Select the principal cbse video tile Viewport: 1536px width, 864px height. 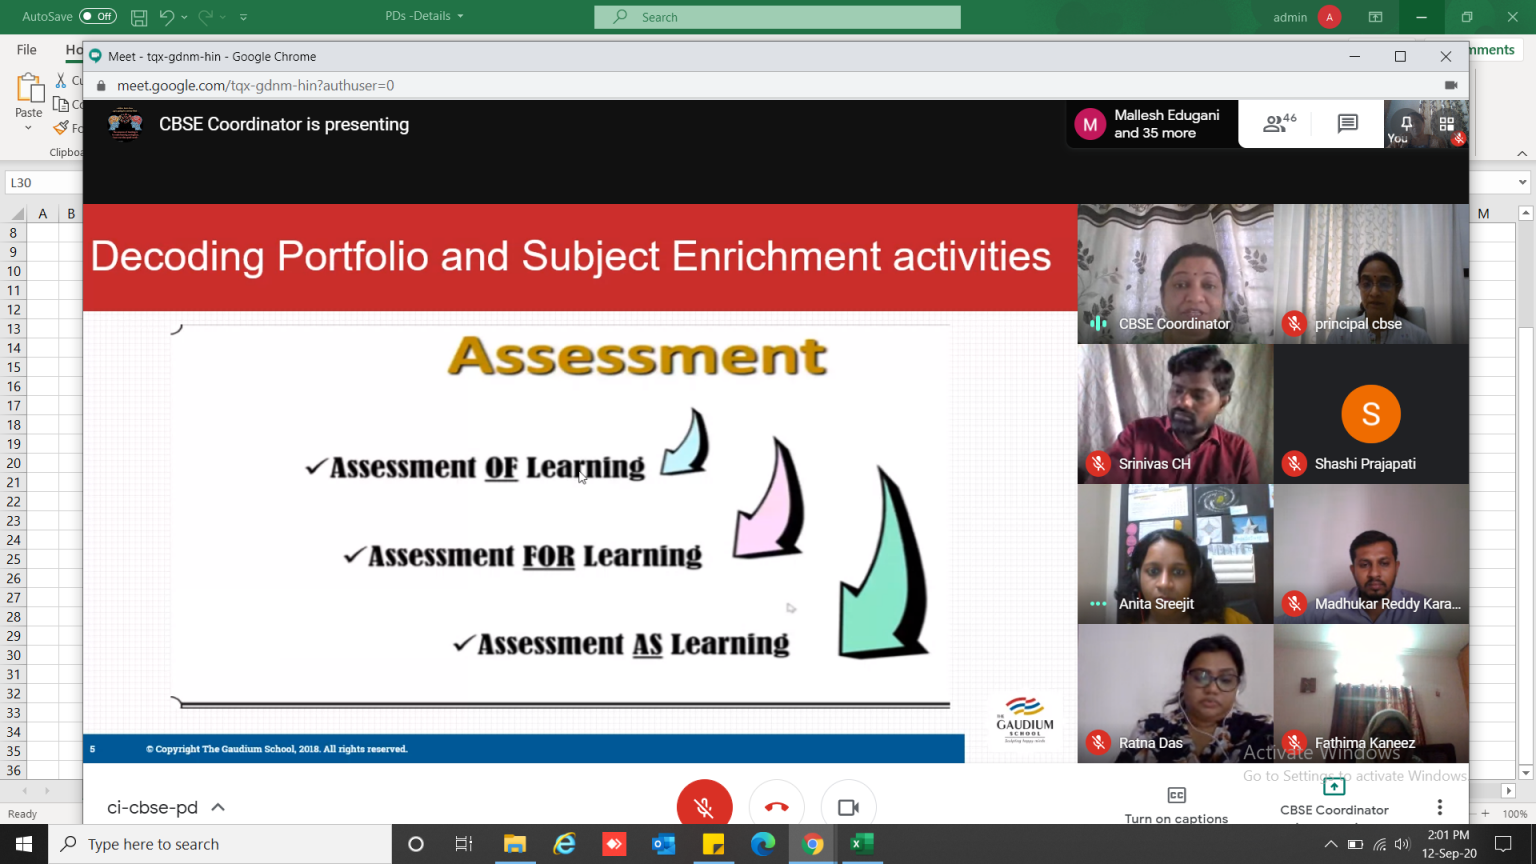[1371, 274]
